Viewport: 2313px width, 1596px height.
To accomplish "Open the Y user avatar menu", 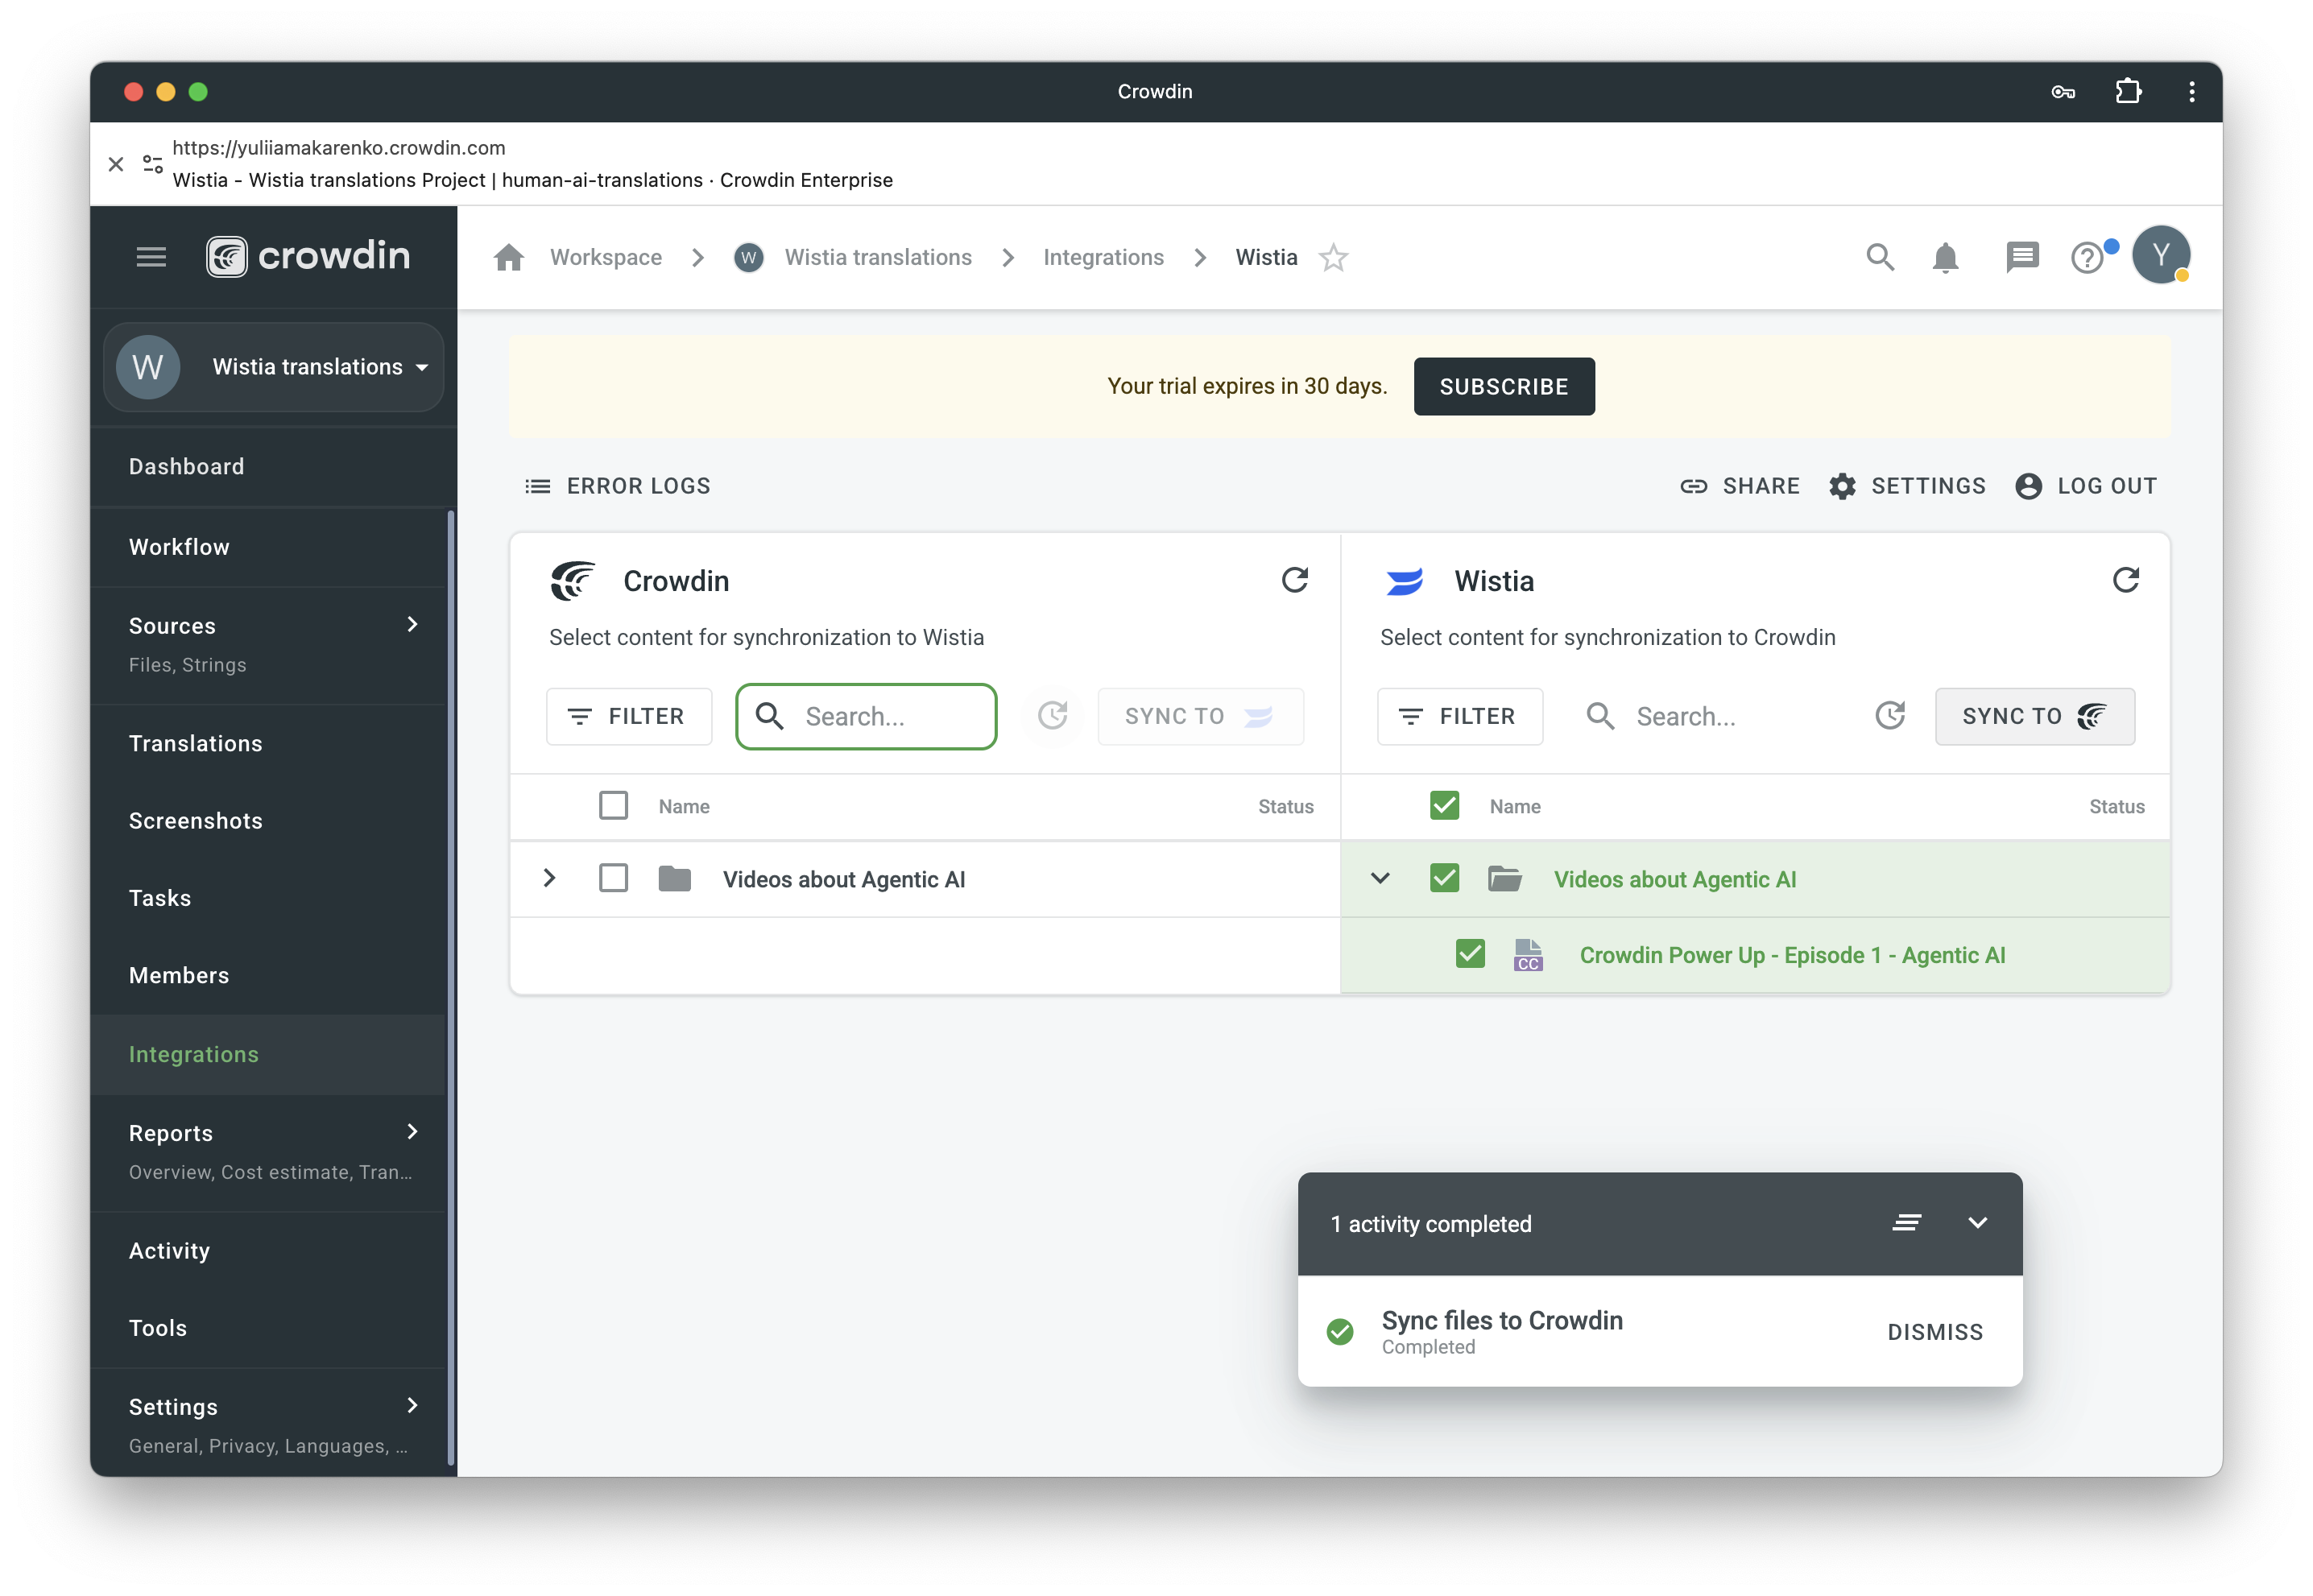I will (x=2160, y=256).
